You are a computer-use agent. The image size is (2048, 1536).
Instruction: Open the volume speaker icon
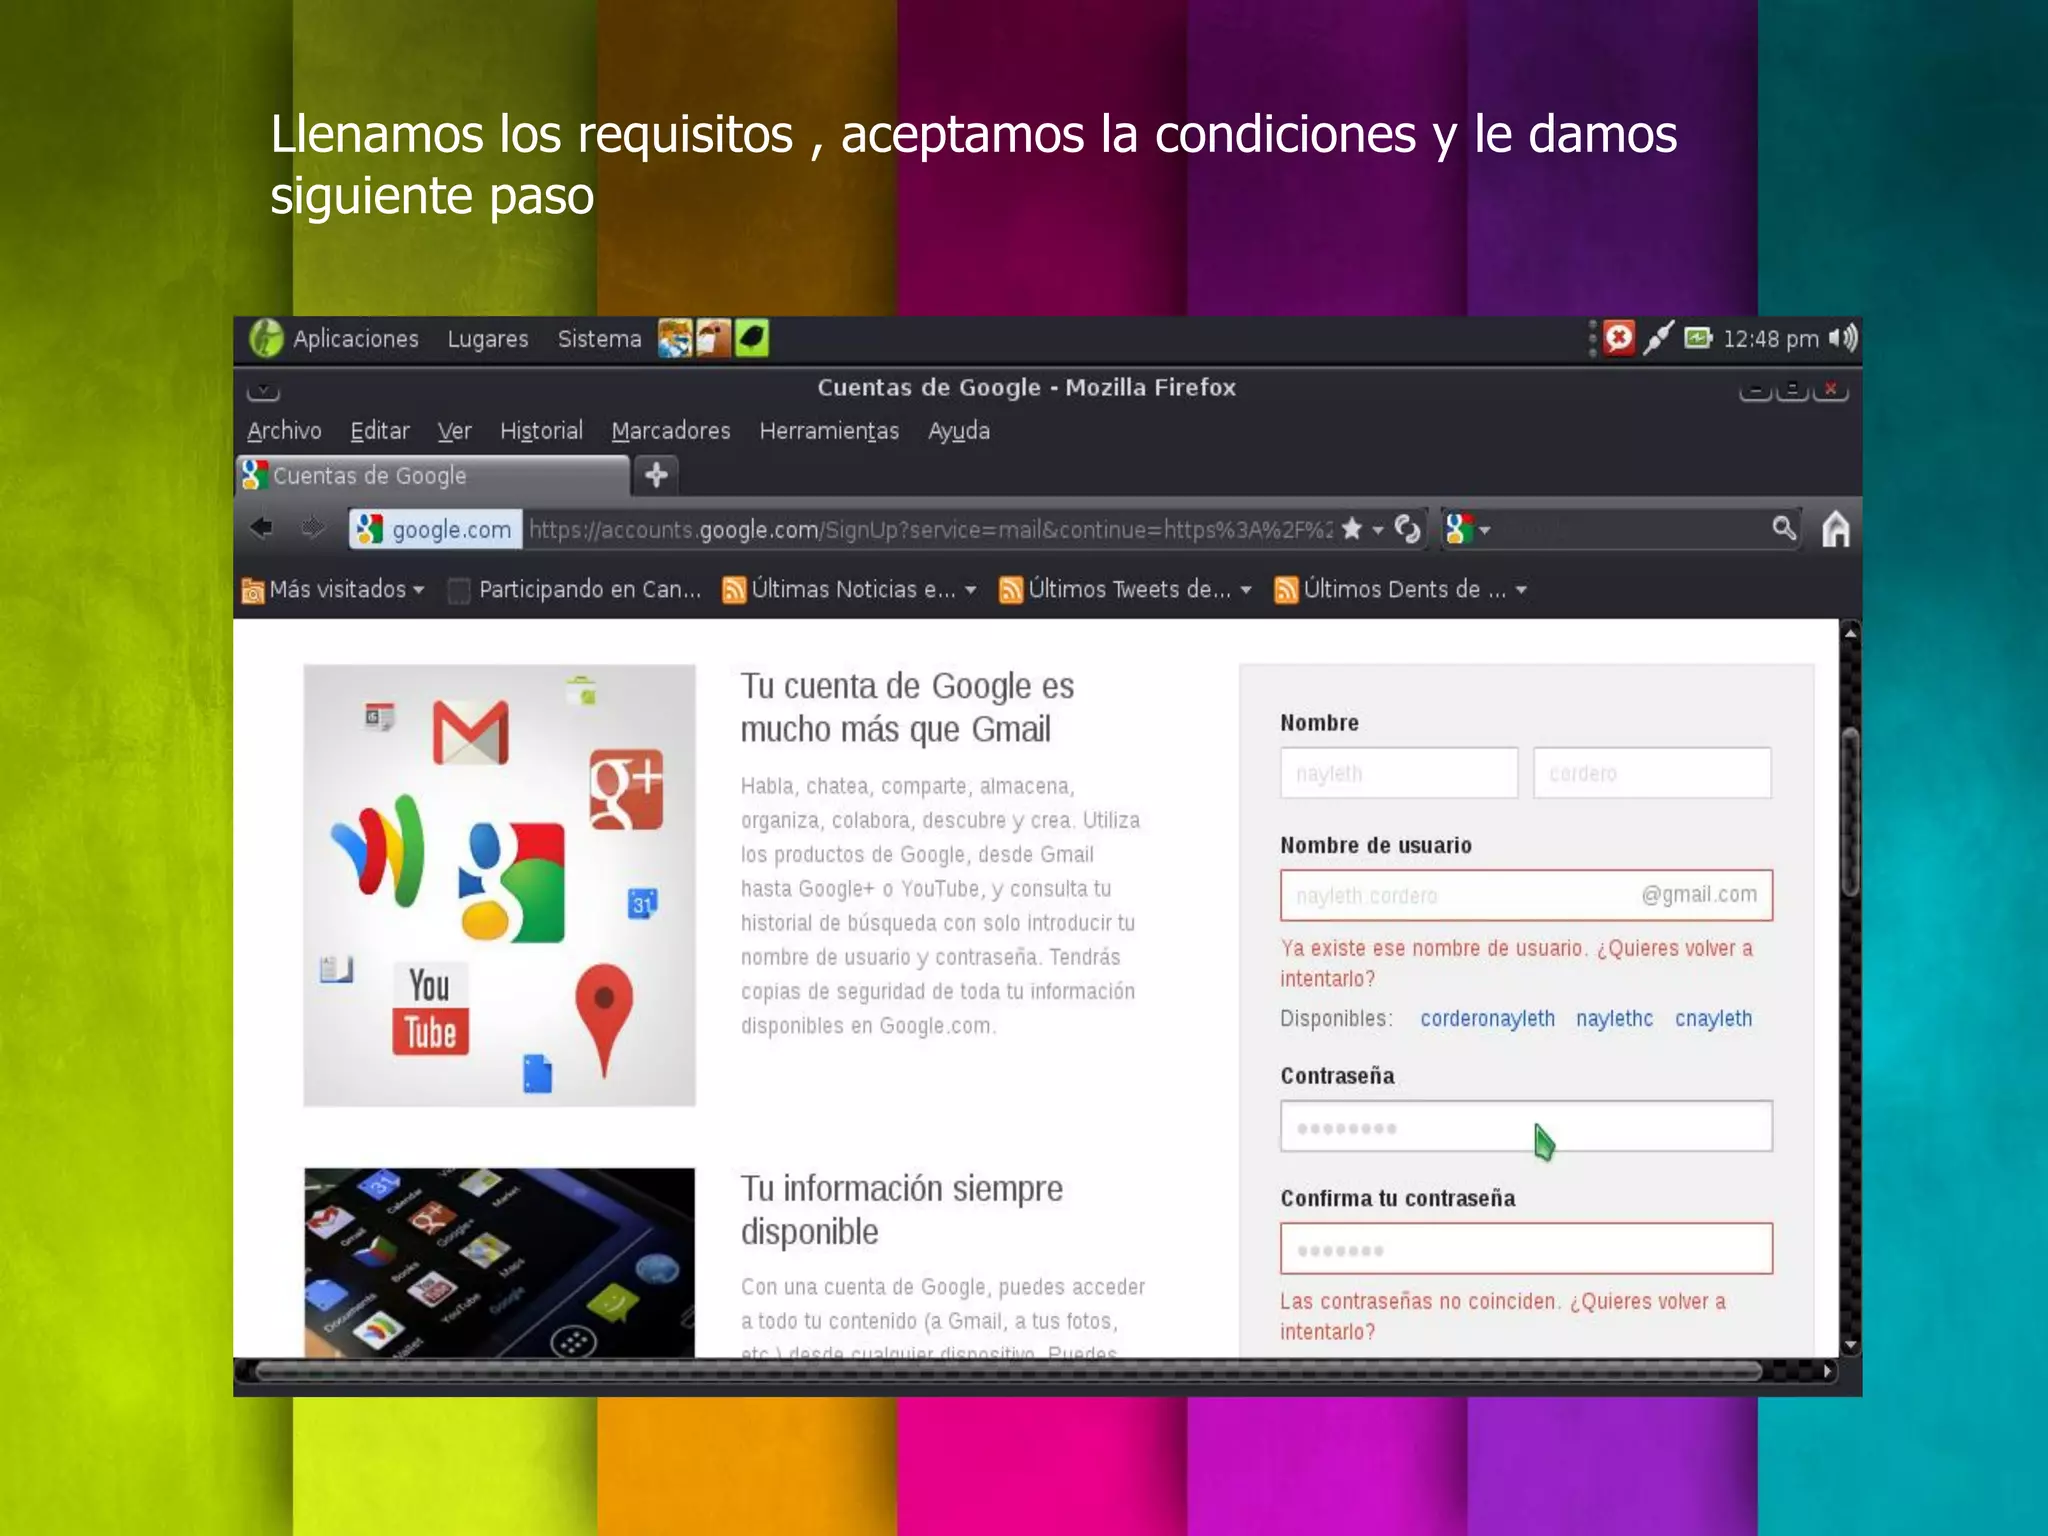[x=1843, y=338]
